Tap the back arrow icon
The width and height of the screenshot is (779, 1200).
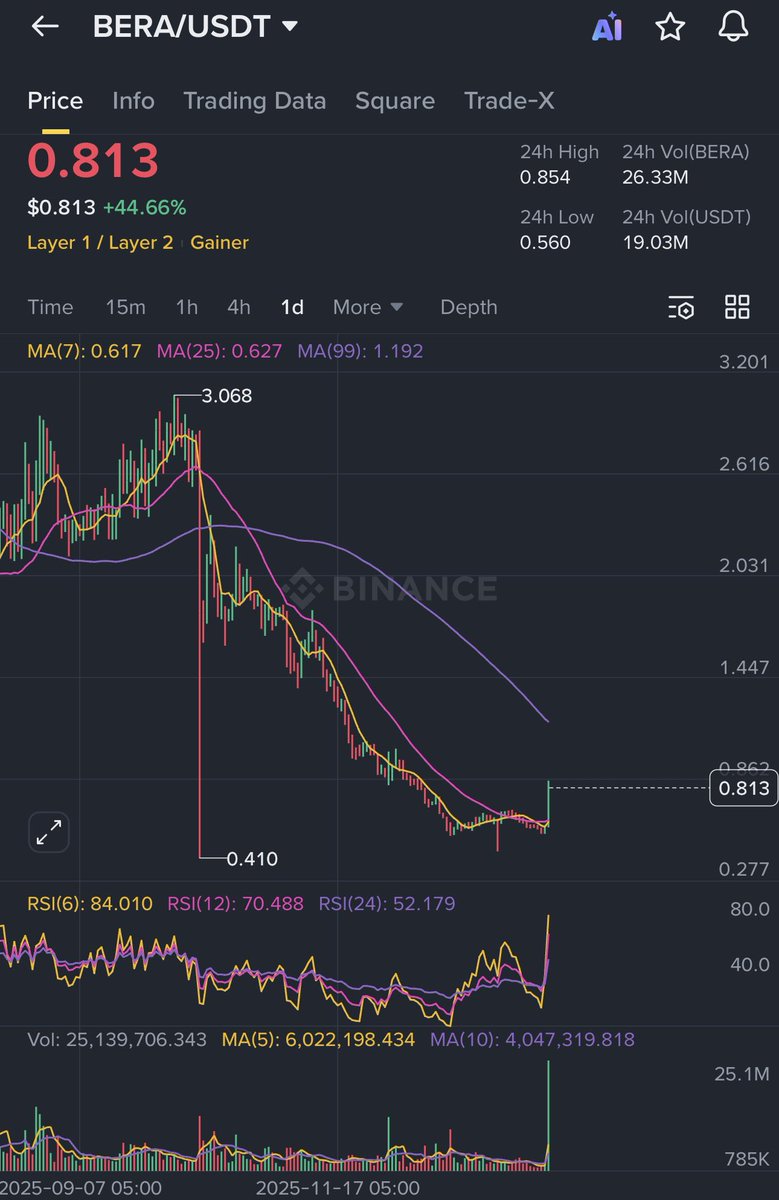click(45, 27)
